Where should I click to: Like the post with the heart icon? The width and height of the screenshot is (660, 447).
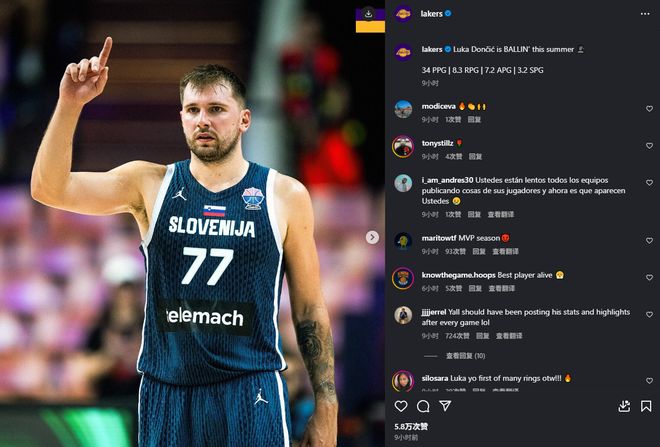tap(401, 406)
